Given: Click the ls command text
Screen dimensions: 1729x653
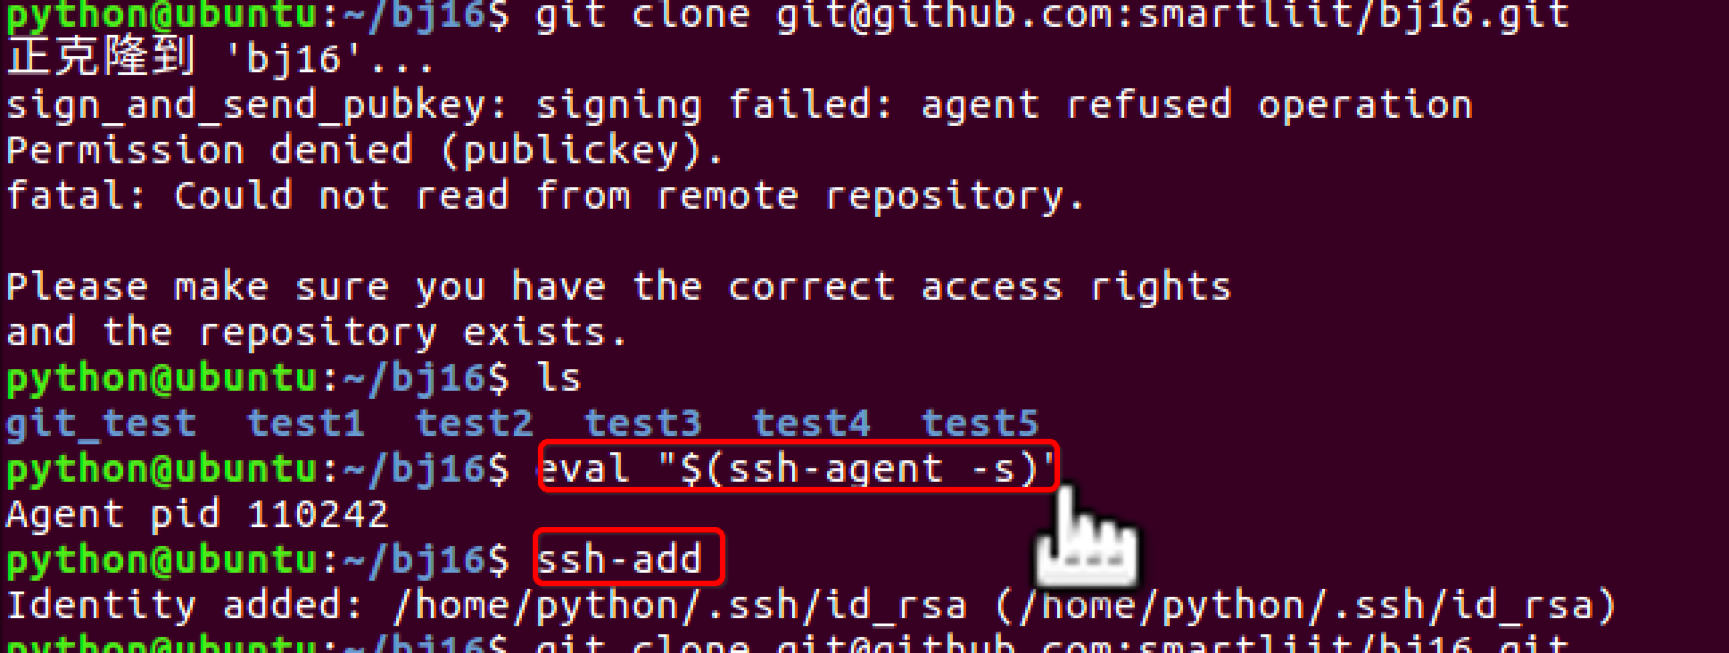Looking at the screenshot, I should coord(559,378).
